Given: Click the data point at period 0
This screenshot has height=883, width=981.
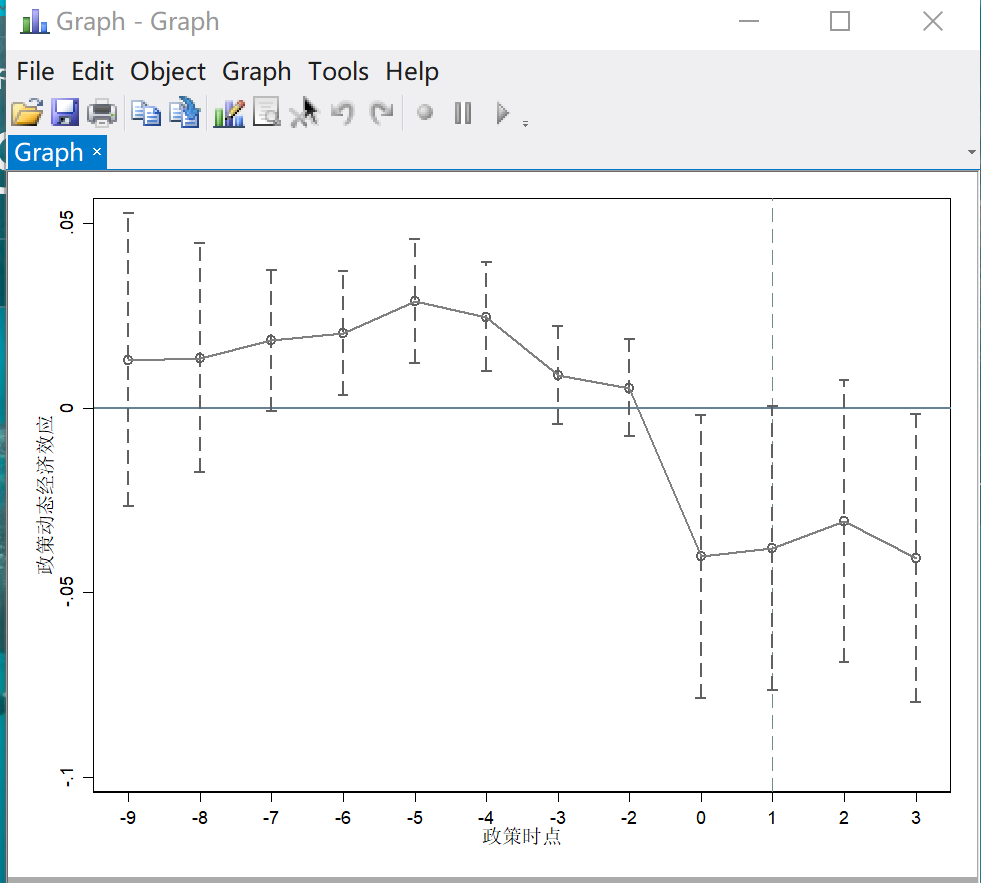Looking at the screenshot, I should pos(701,556).
